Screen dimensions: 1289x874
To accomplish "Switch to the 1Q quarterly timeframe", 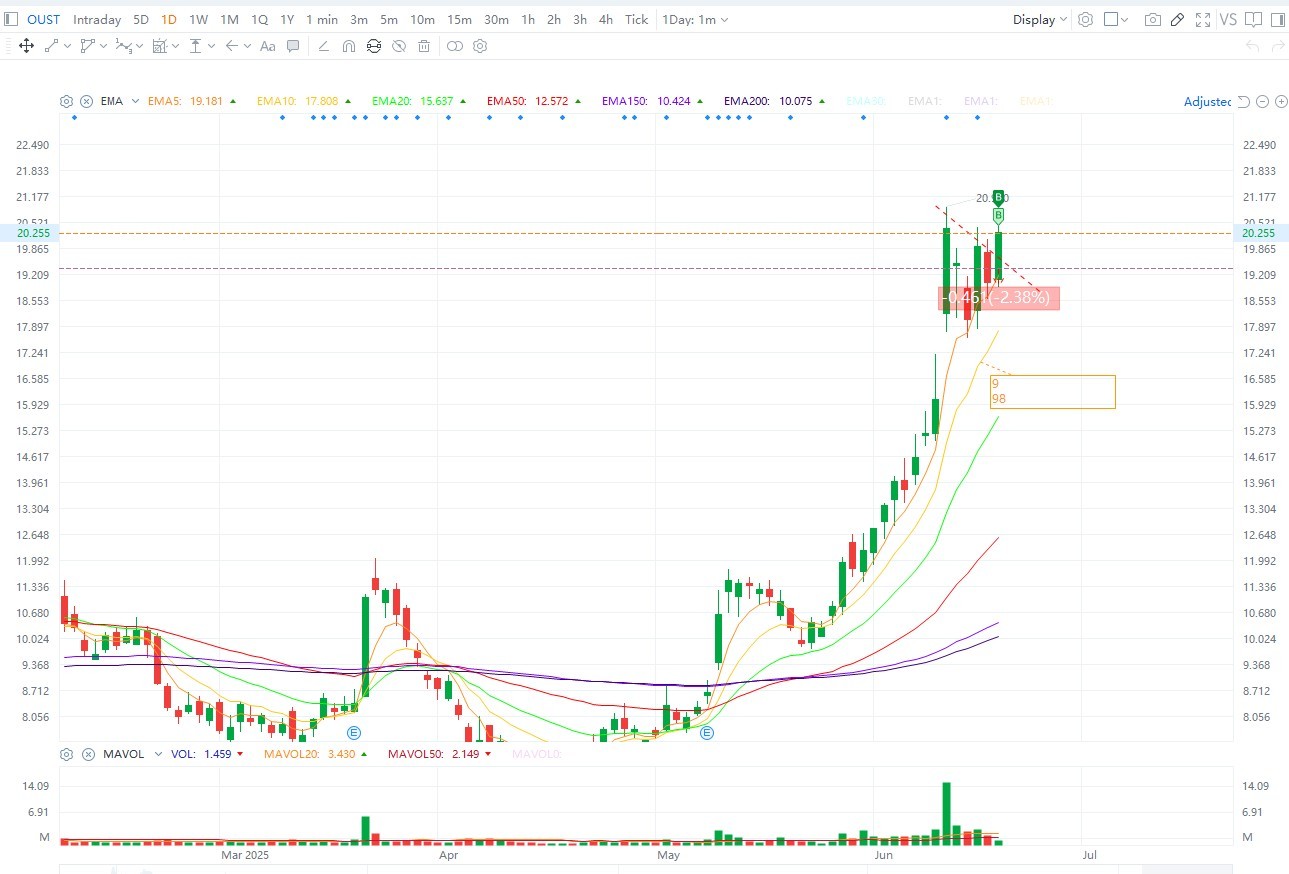I will click(x=259, y=19).
